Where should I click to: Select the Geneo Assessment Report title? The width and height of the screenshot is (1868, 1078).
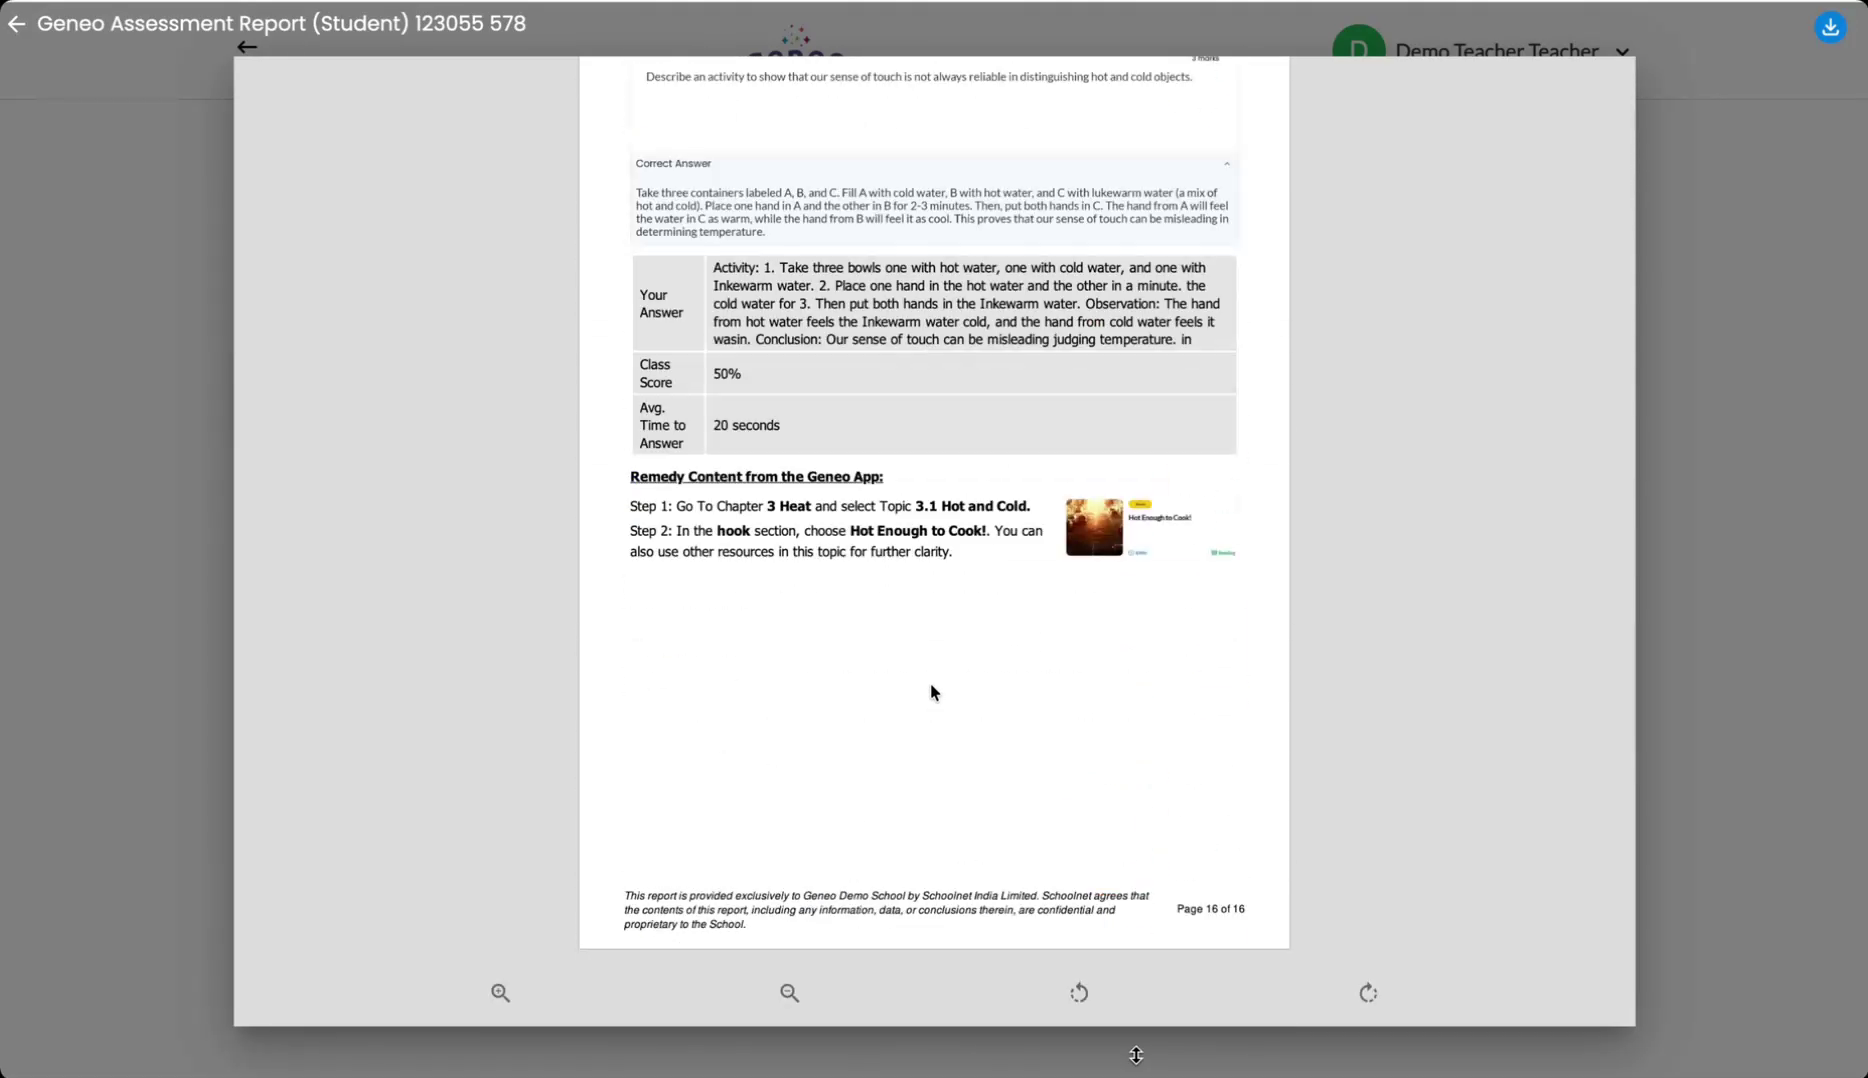(x=281, y=23)
